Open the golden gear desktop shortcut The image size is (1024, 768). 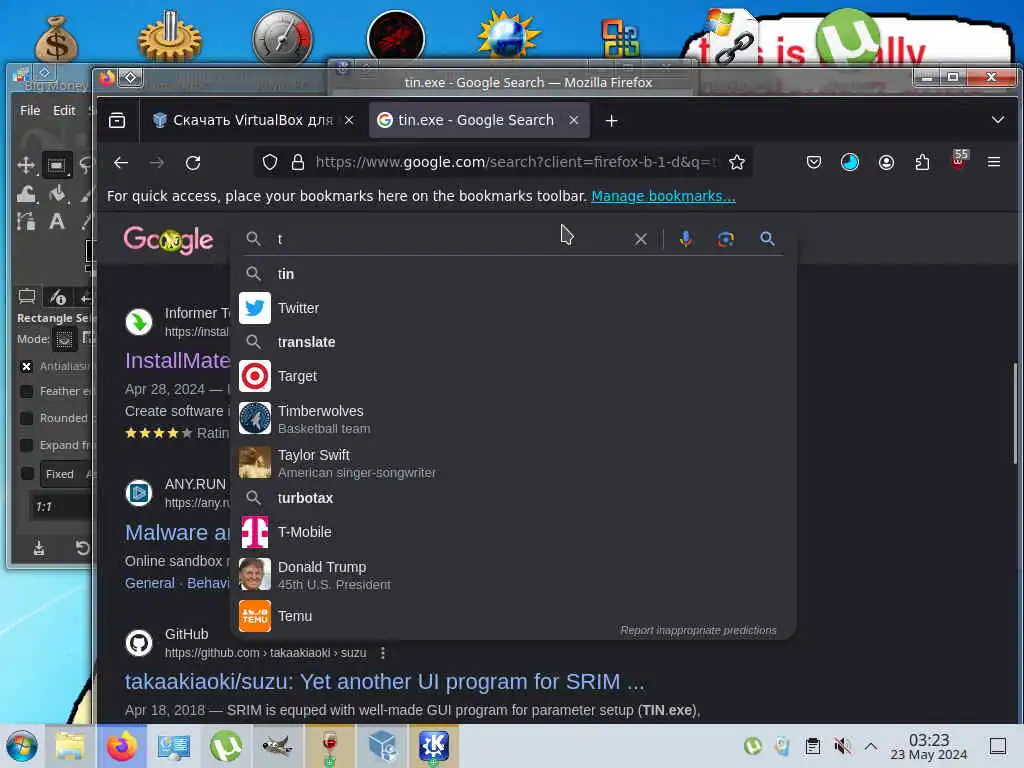coord(170,38)
